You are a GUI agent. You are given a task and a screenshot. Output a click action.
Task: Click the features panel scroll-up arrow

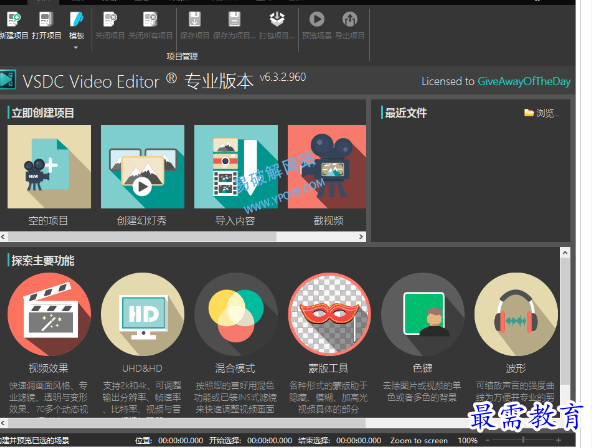(565, 253)
